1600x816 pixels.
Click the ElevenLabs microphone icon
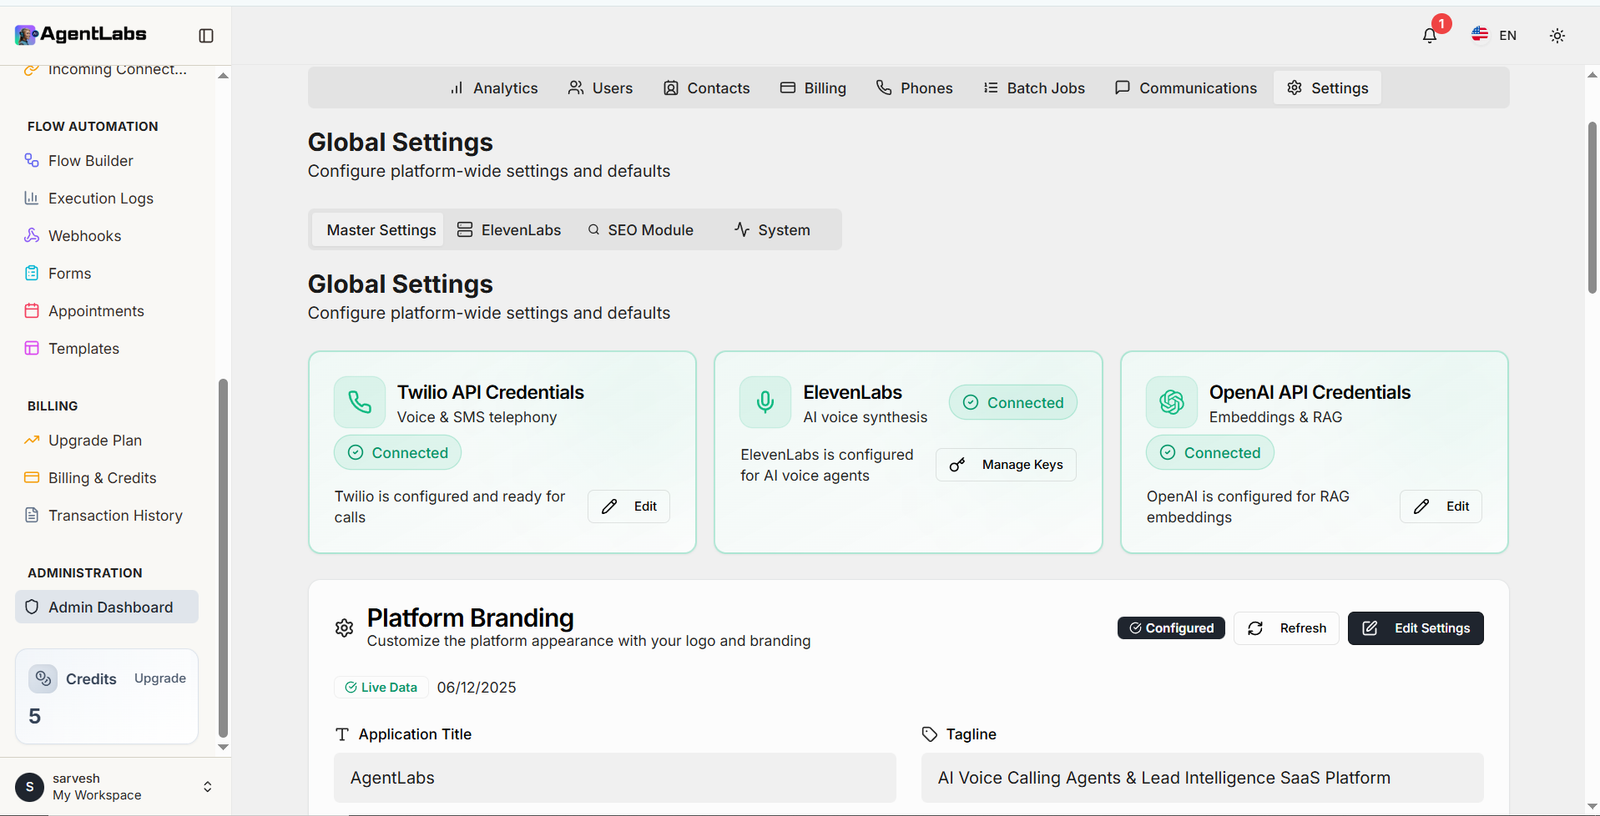pyautogui.click(x=765, y=402)
